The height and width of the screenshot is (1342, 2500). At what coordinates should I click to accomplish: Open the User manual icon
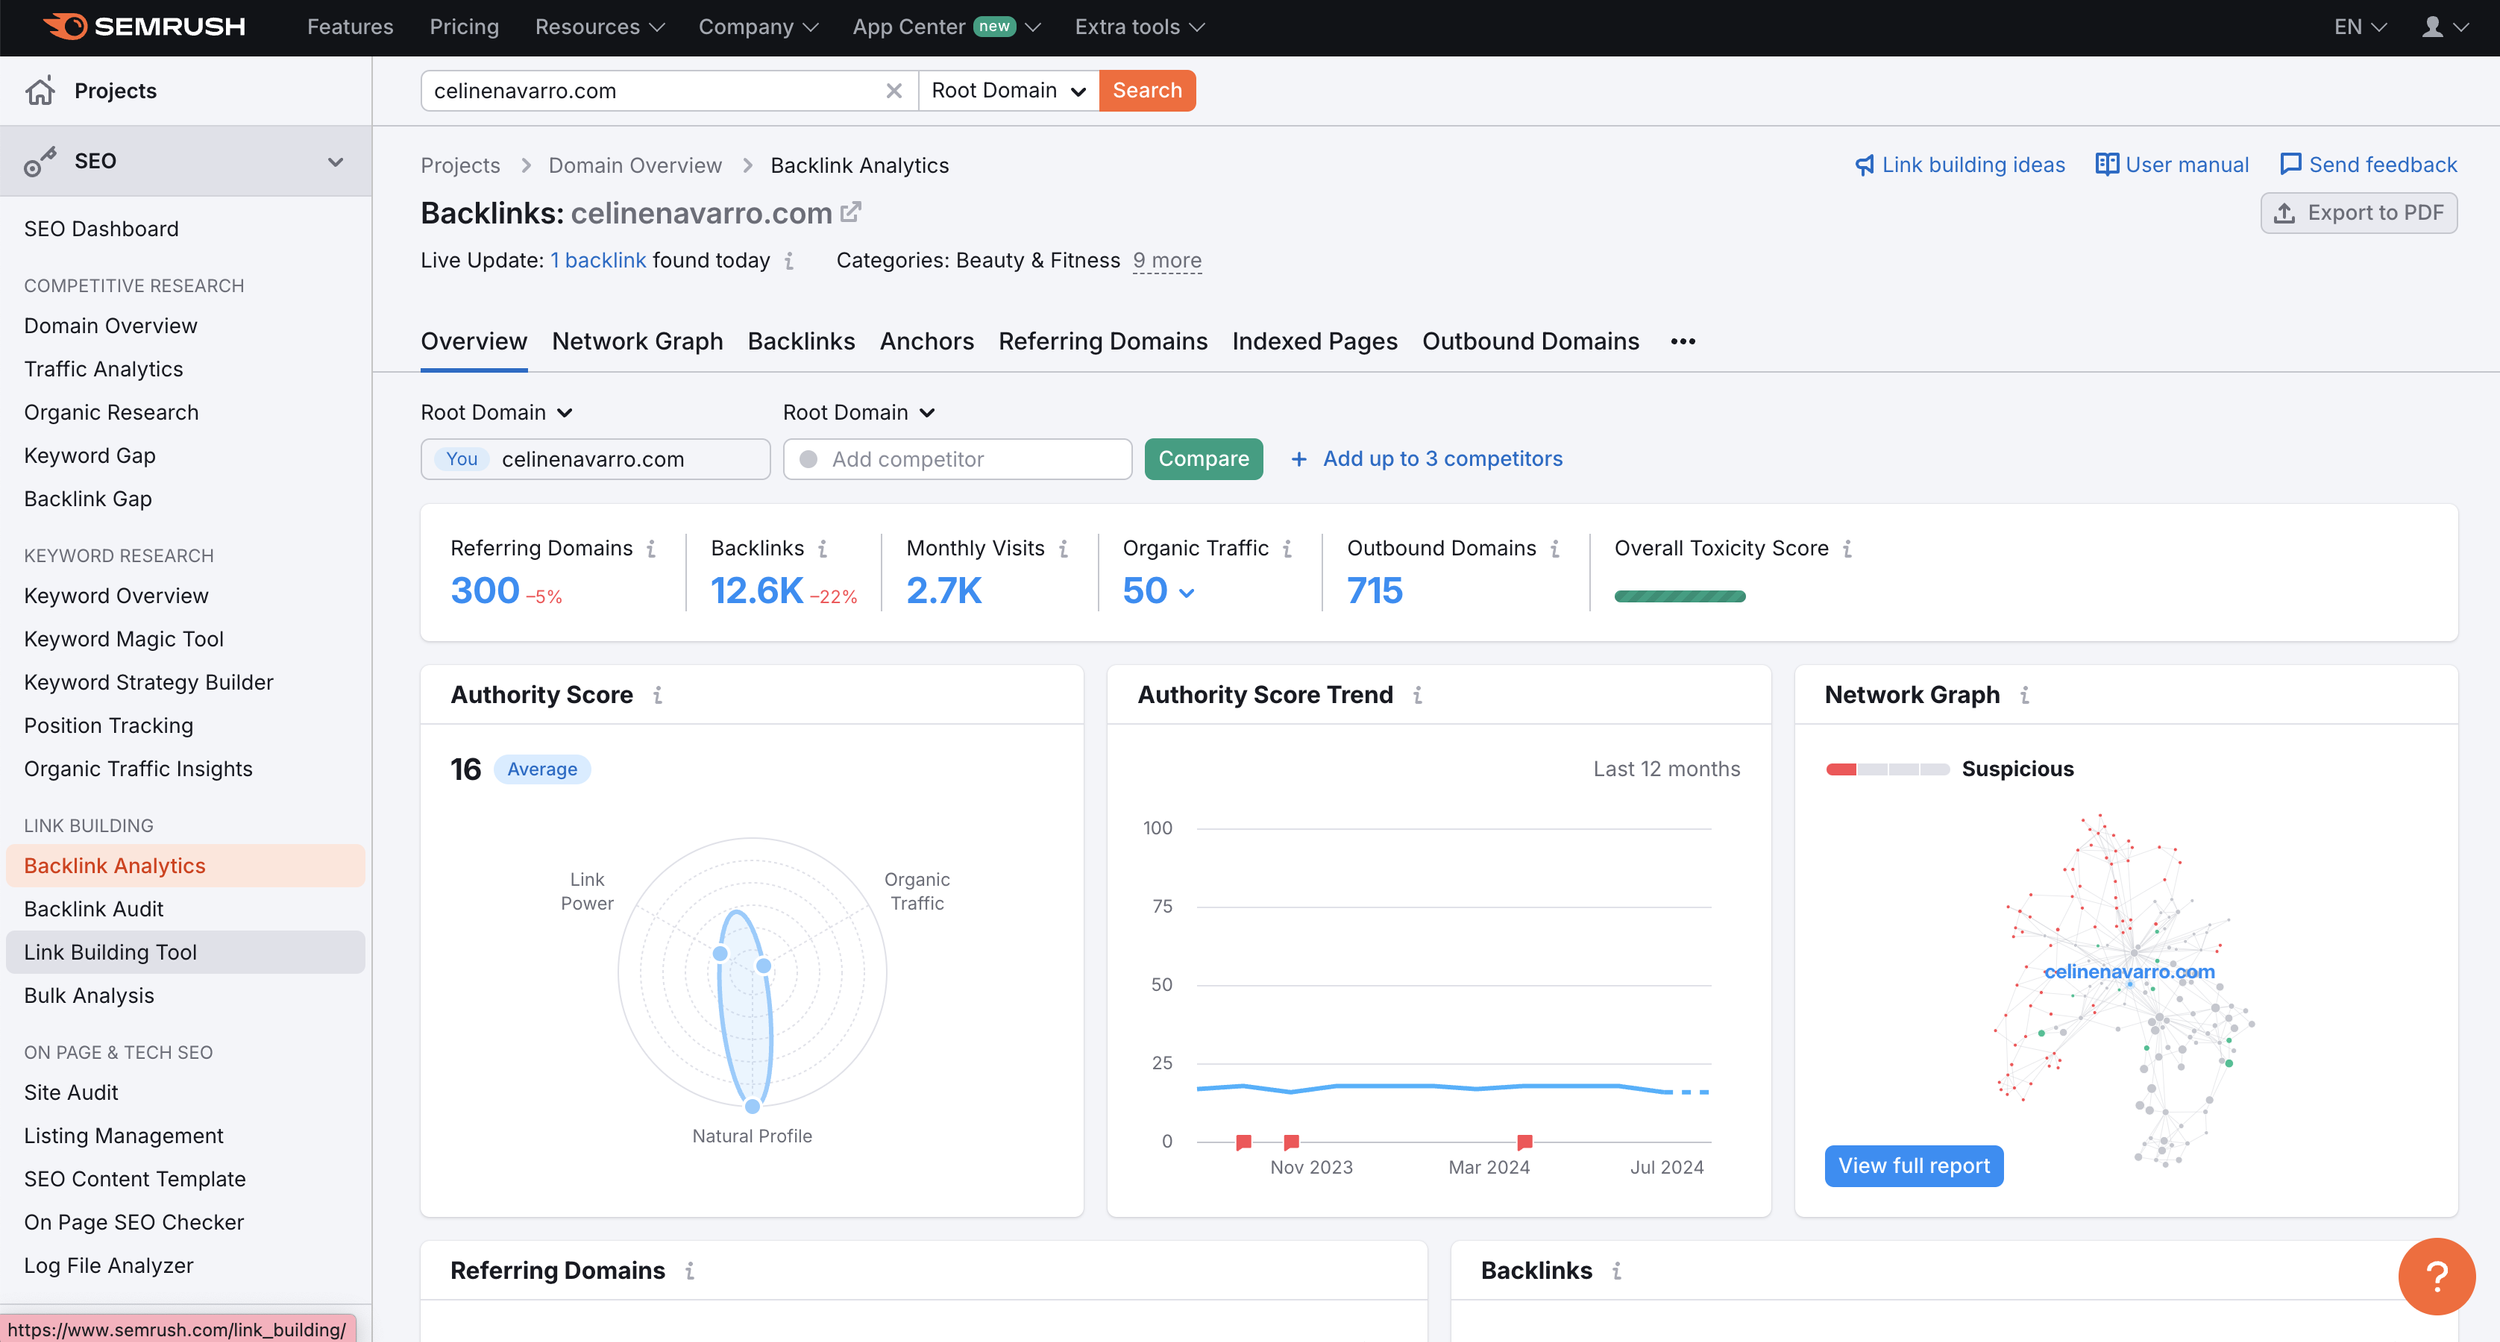2108,164
